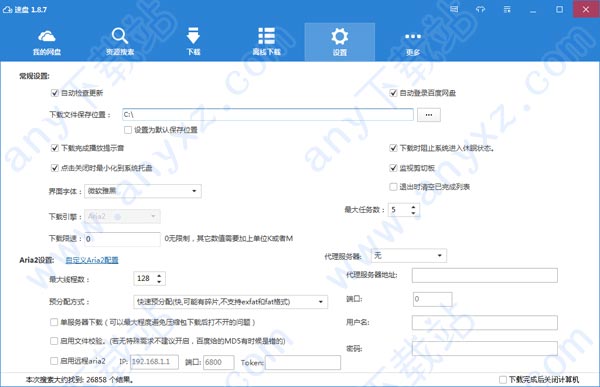Open 我的网盘 cloud icon tab
Image resolution: width=600 pixels, height=387 pixels.
pos(47,42)
